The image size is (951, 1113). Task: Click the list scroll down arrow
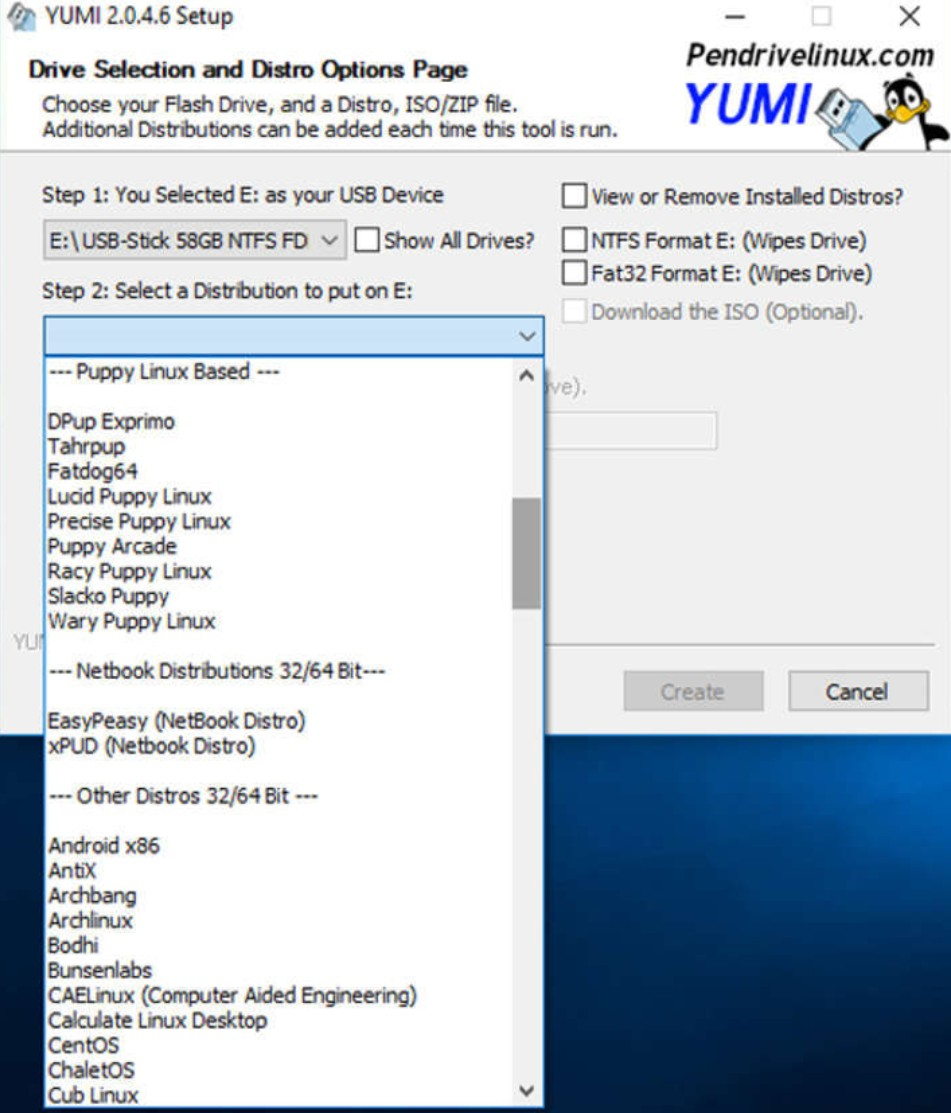(x=526, y=1090)
